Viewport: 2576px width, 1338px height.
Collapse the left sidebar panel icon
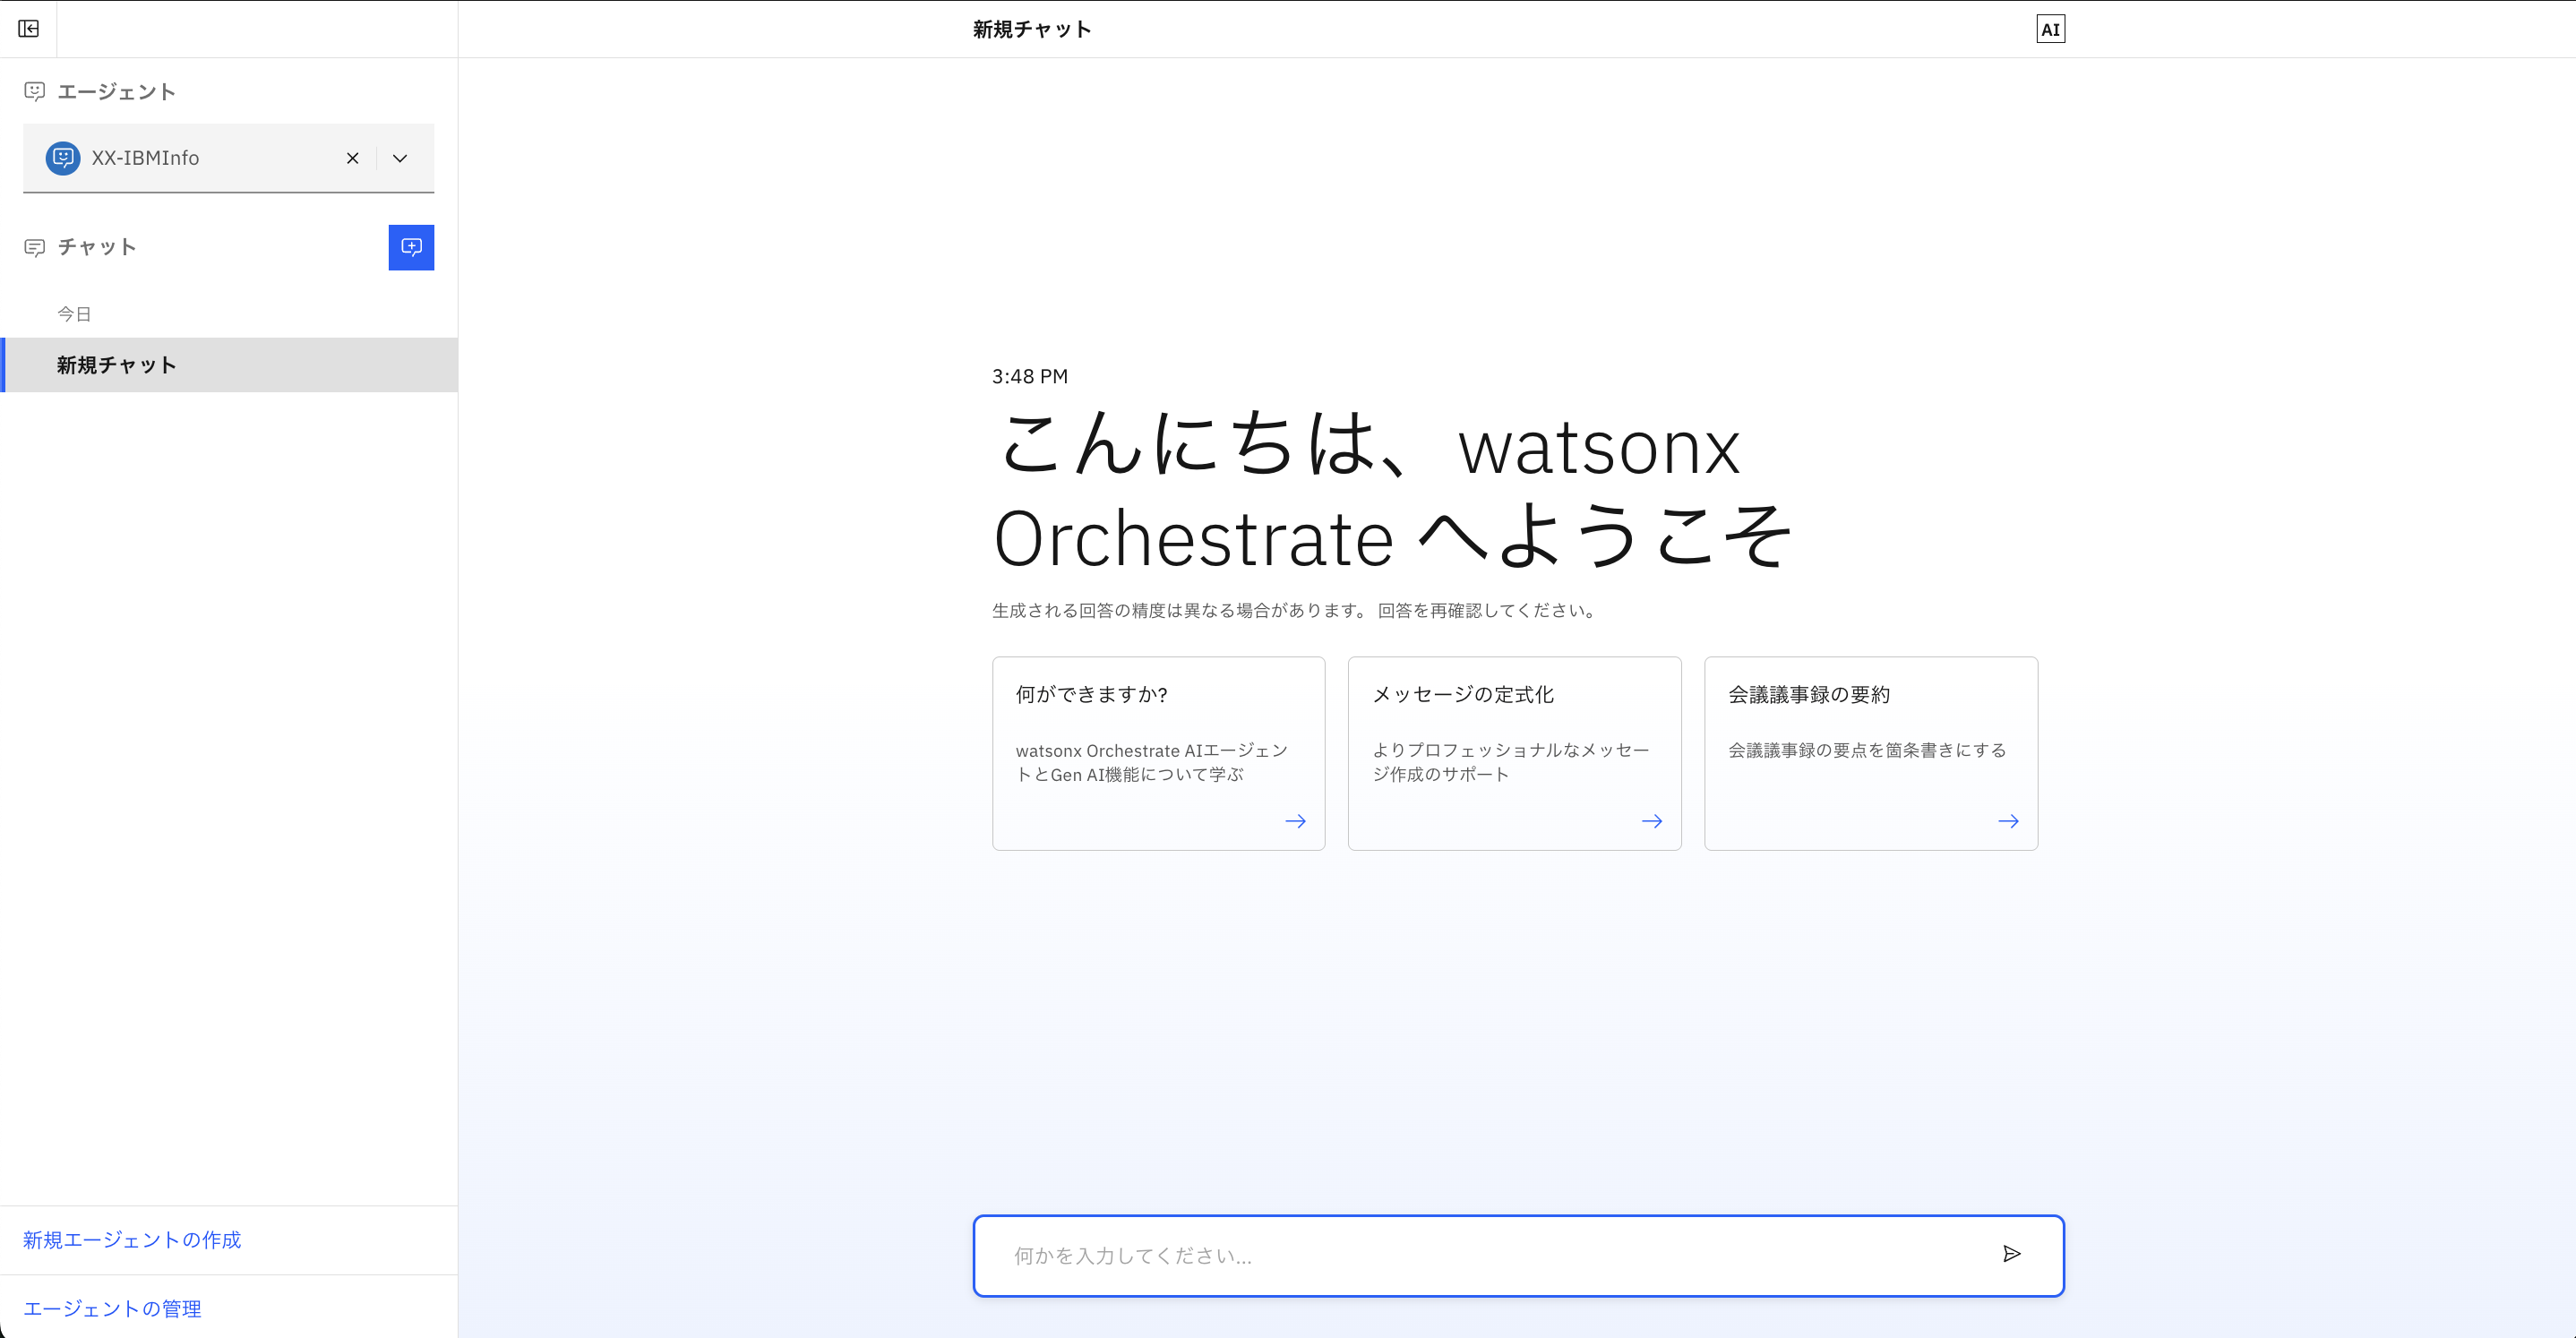point(28,29)
